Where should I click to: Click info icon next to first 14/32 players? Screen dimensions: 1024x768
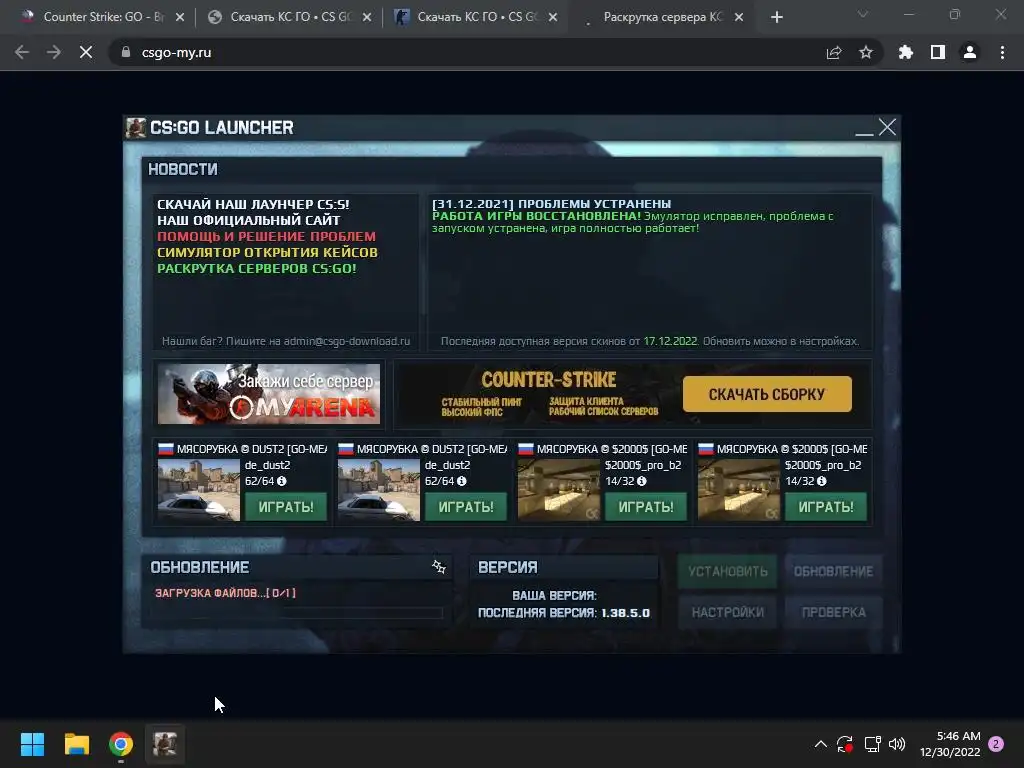click(642, 481)
